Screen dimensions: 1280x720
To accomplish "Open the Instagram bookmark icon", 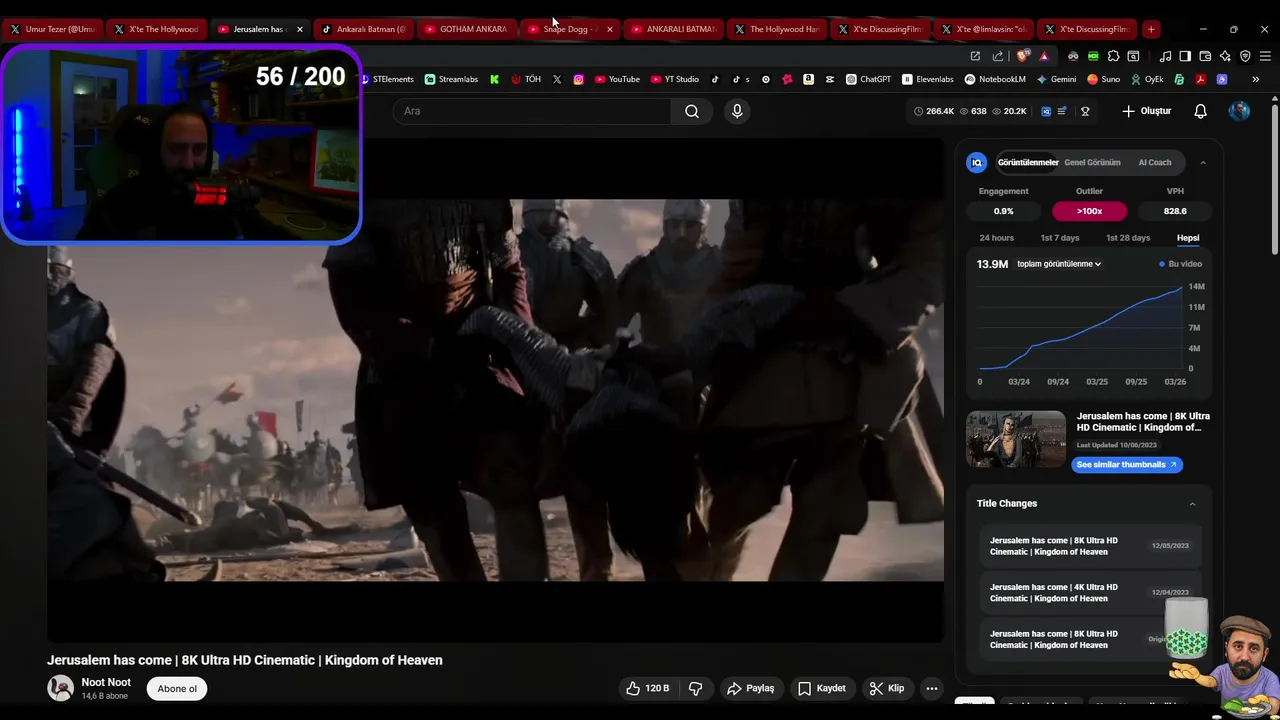I will pyautogui.click(x=578, y=79).
